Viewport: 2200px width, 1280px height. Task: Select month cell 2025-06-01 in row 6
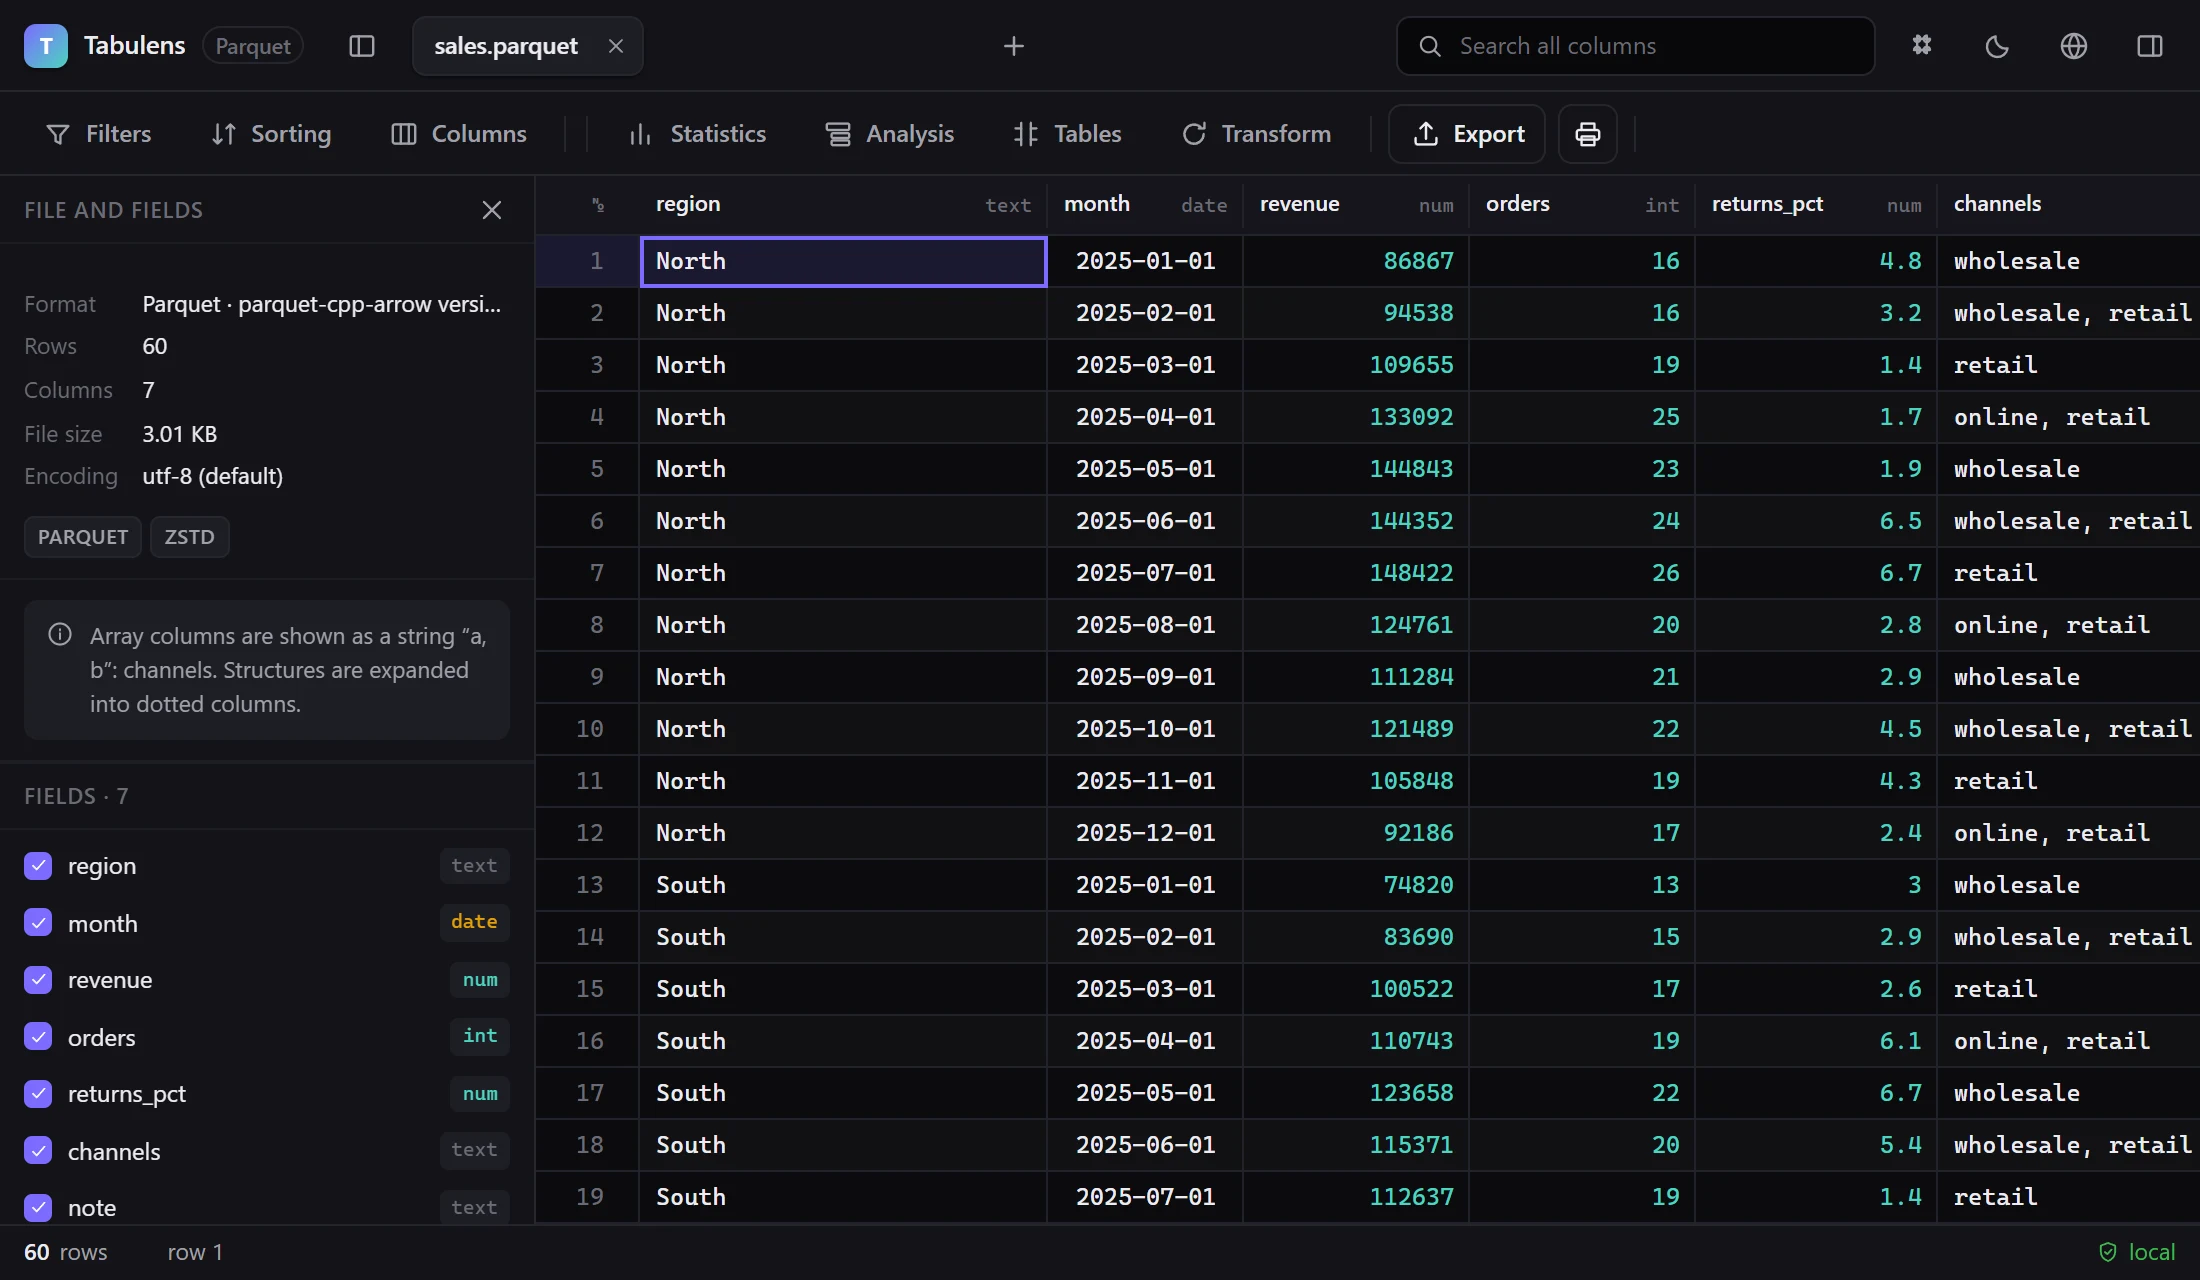coord(1145,521)
